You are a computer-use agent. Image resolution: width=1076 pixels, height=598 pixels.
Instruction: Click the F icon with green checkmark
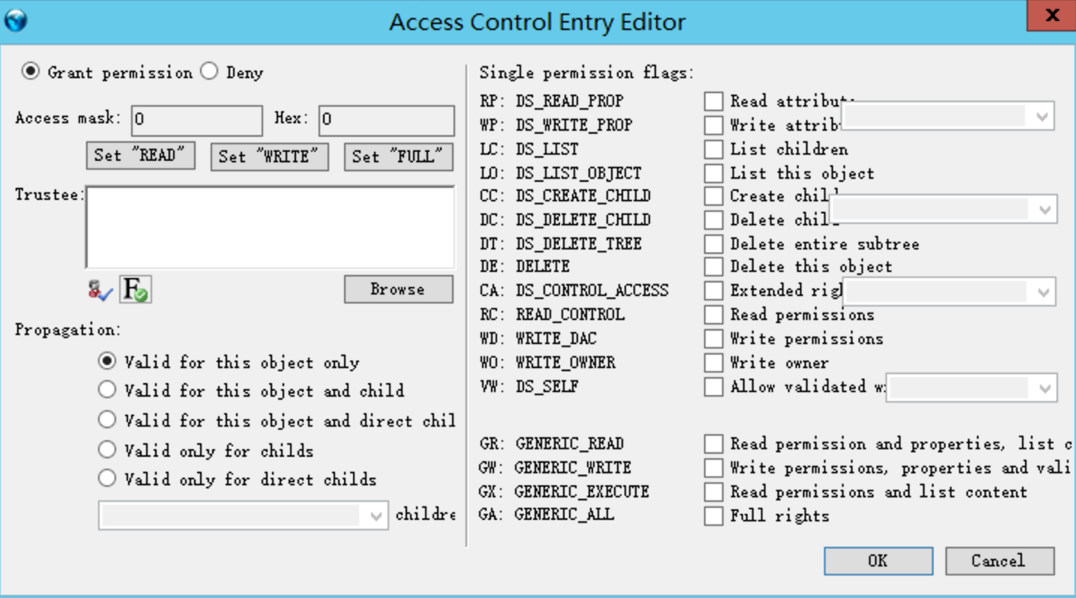point(135,289)
